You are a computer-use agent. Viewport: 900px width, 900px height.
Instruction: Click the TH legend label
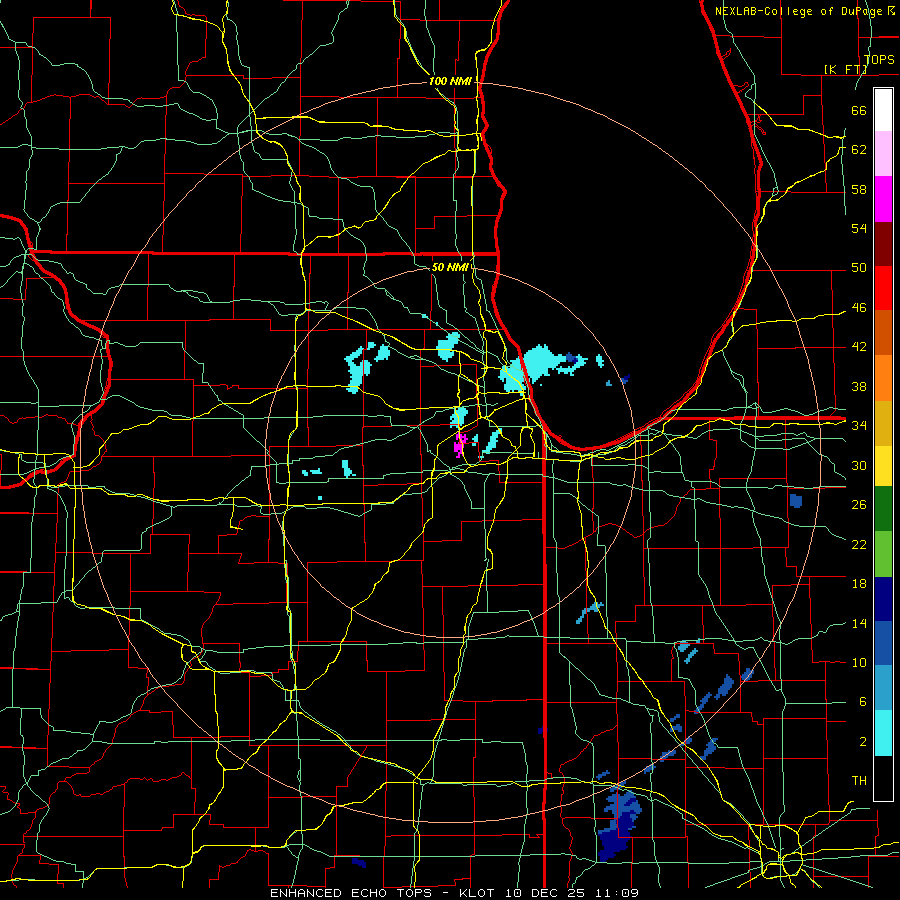tap(859, 781)
